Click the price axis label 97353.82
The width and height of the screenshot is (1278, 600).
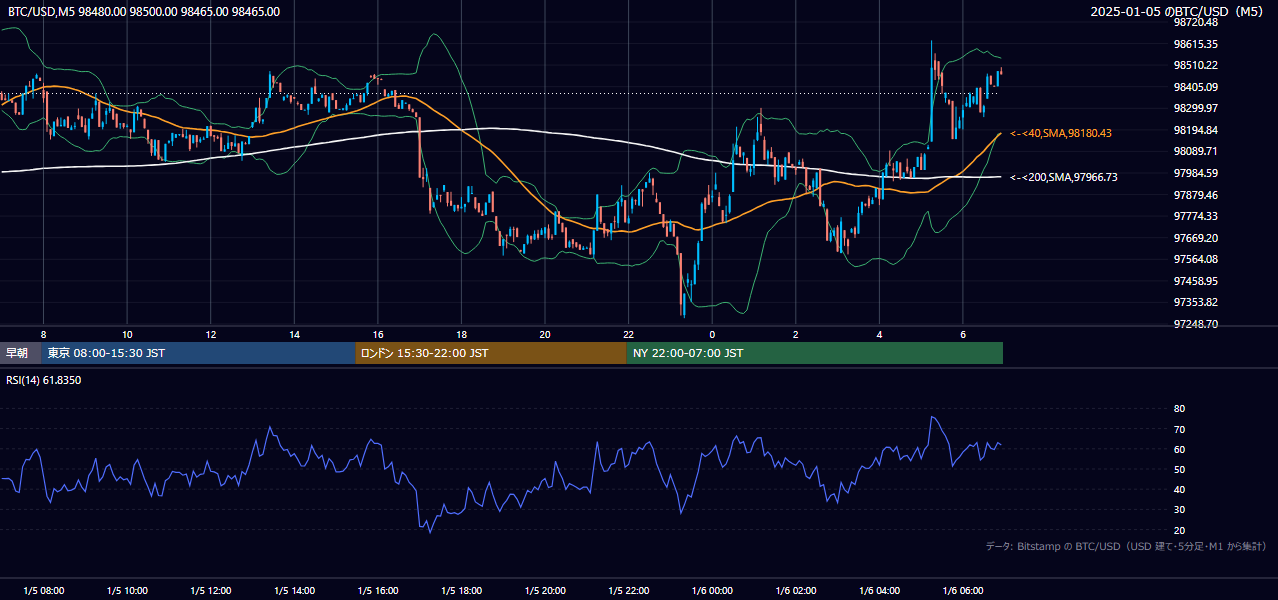[1195, 302]
